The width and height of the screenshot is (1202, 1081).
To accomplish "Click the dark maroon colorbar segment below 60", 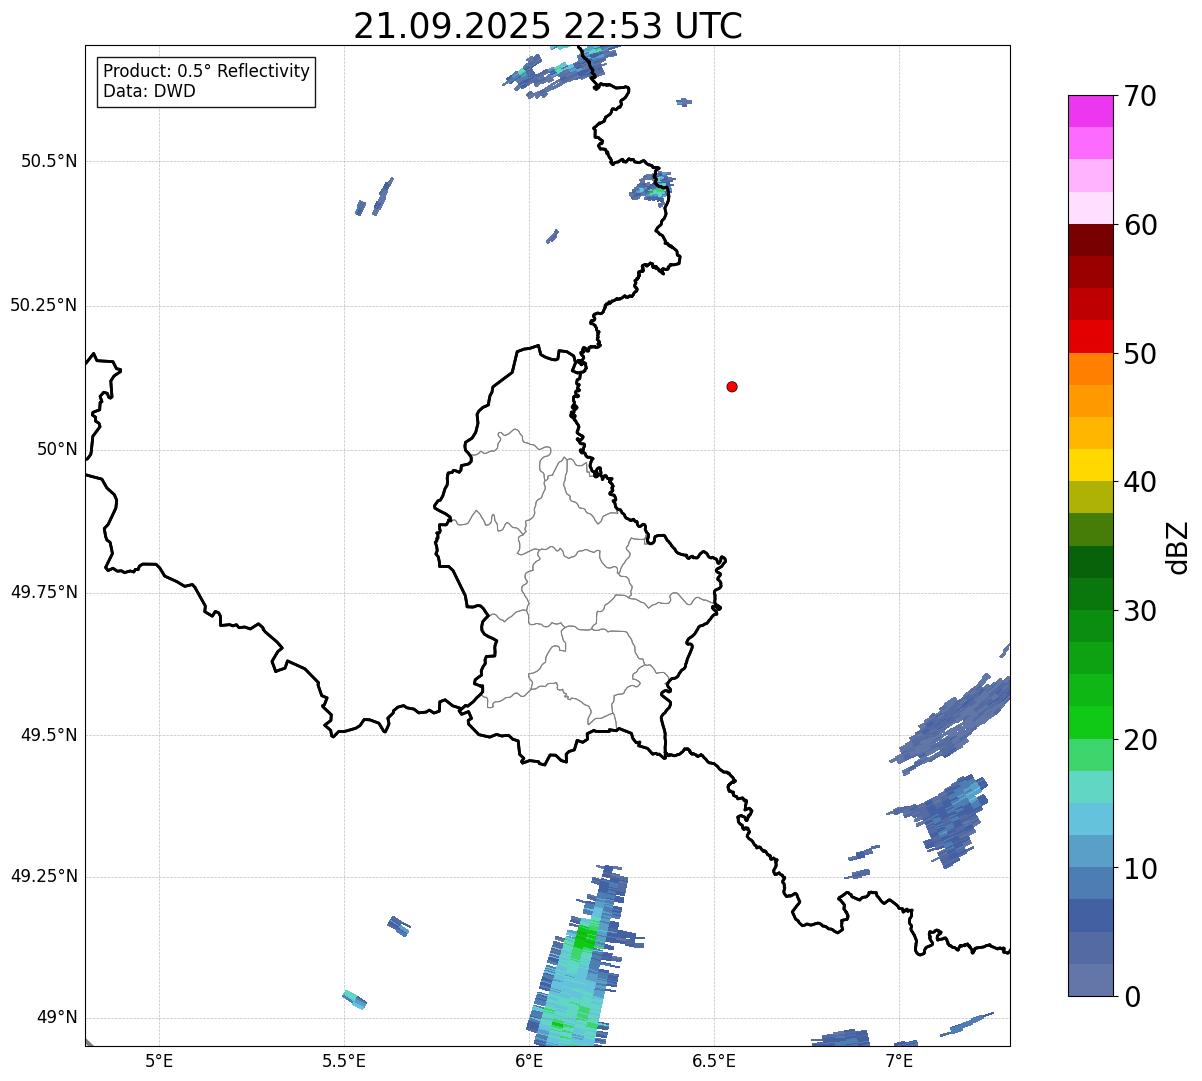I will click(x=1091, y=240).
